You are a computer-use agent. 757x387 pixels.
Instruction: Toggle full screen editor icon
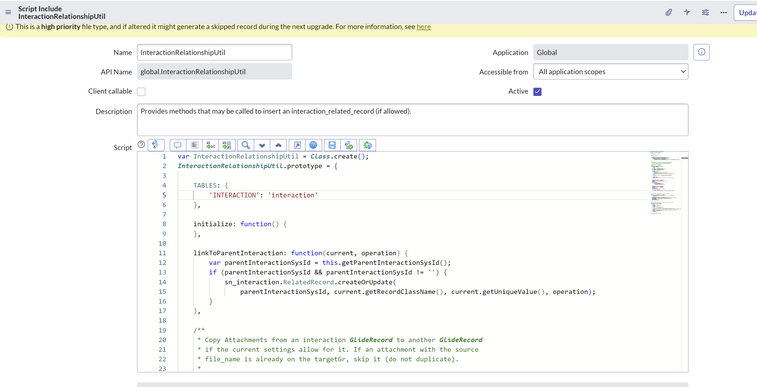coord(297,145)
